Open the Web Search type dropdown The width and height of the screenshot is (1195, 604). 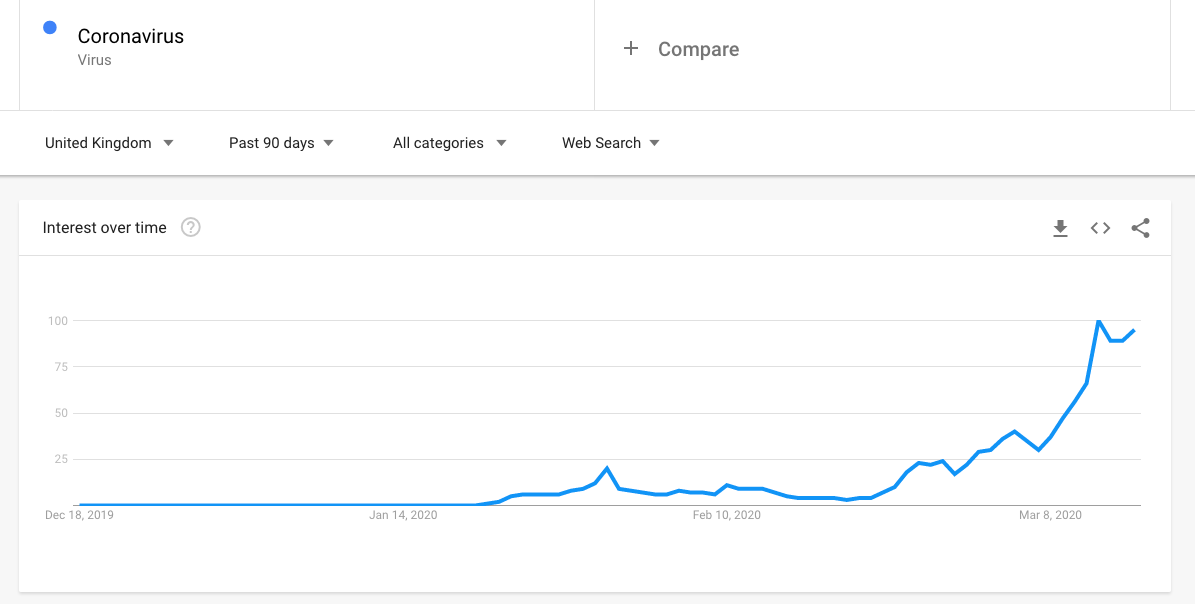tap(611, 143)
